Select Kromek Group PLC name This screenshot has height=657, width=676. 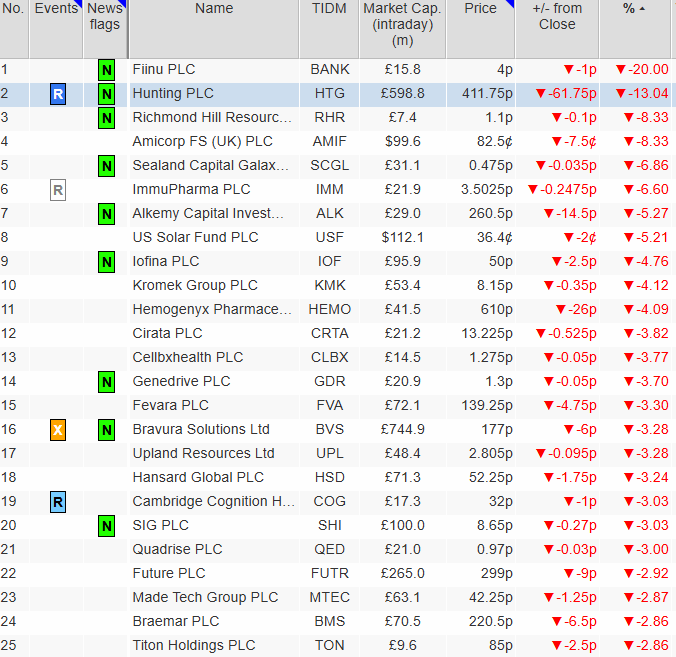coord(195,285)
